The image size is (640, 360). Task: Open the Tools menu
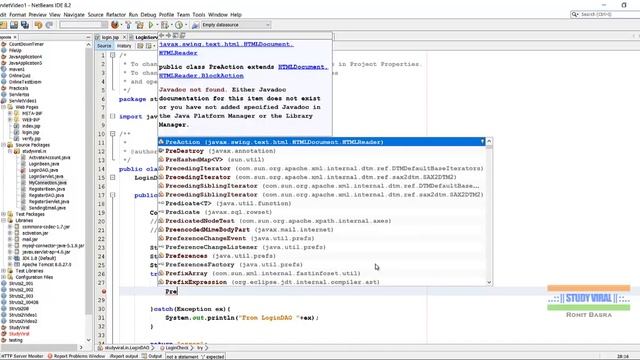click(199, 15)
